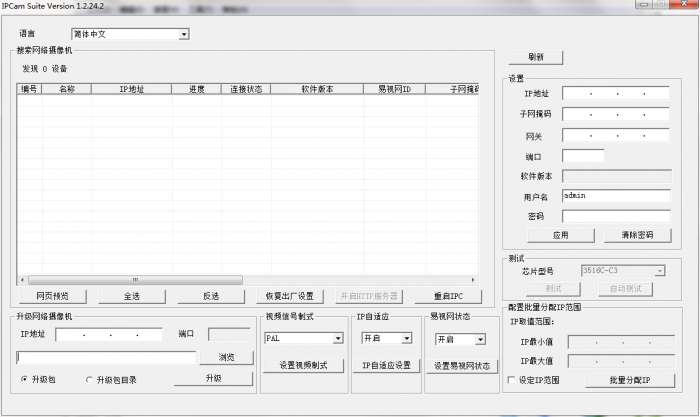Viewport: 700px width, 417px height.
Task: Click the 进度 column header
Action: tap(196, 89)
